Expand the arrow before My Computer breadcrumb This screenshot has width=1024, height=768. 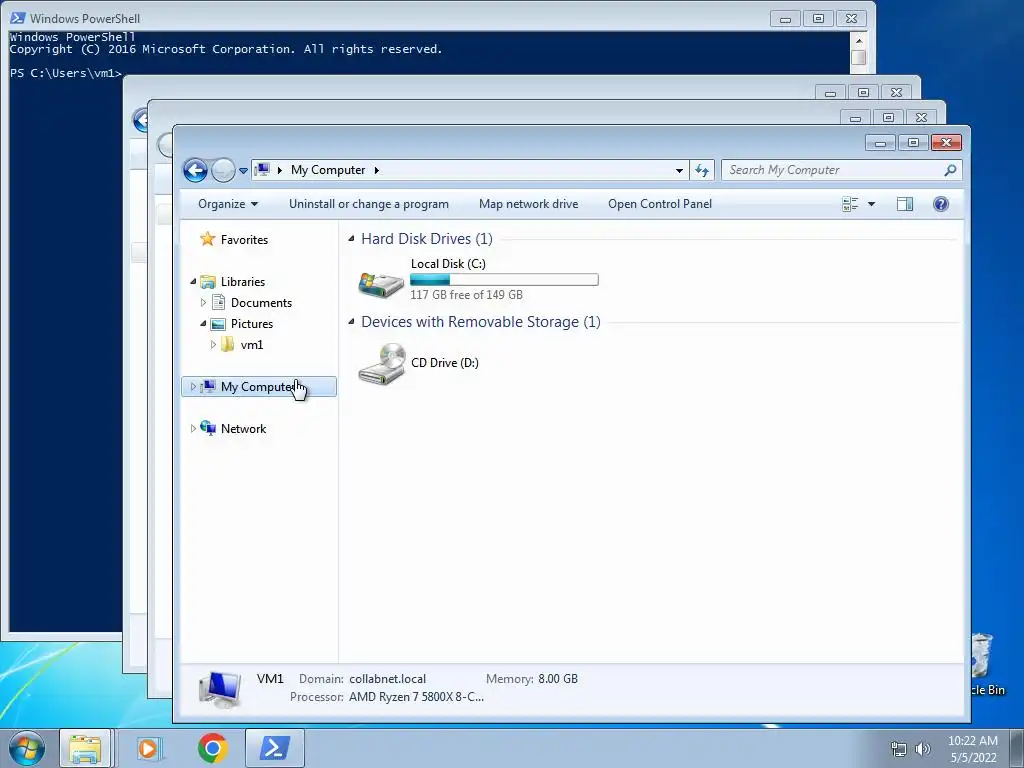[x=280, y=170]
